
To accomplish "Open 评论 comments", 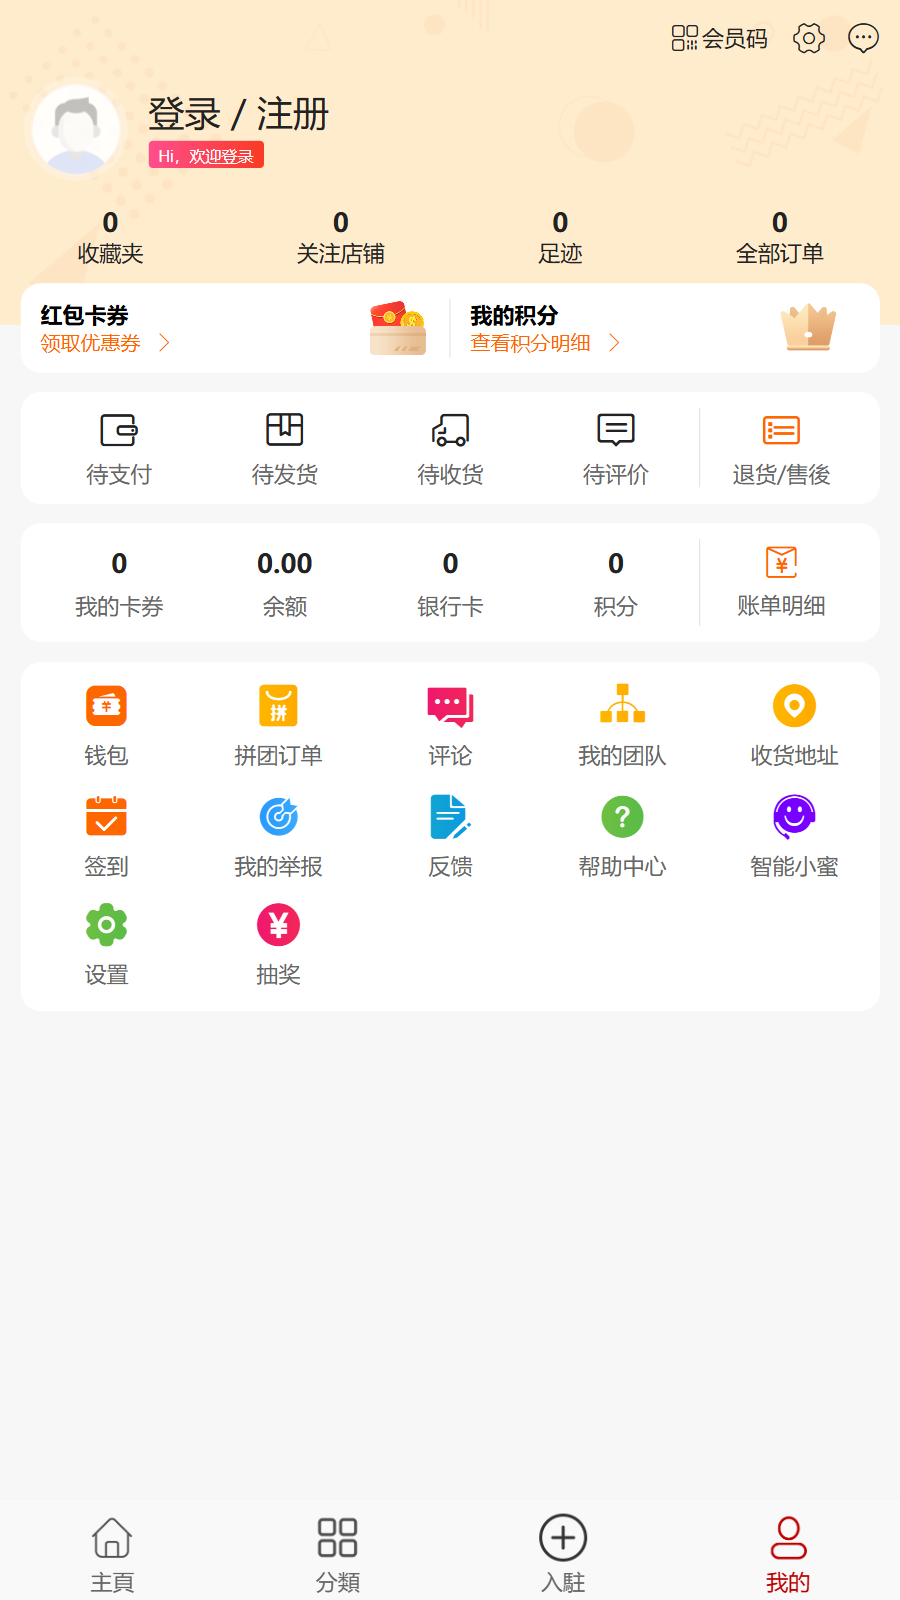I will click(x=450, y=726).
